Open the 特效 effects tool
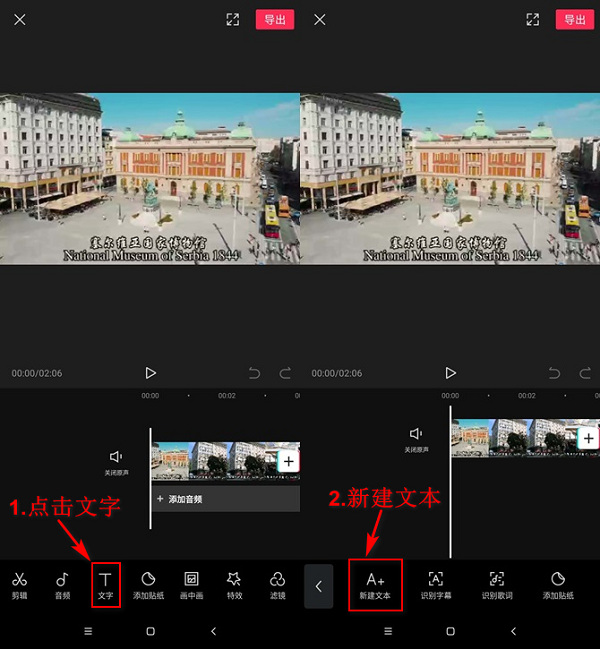Screen dimensions: 600x649 point(234,585)
